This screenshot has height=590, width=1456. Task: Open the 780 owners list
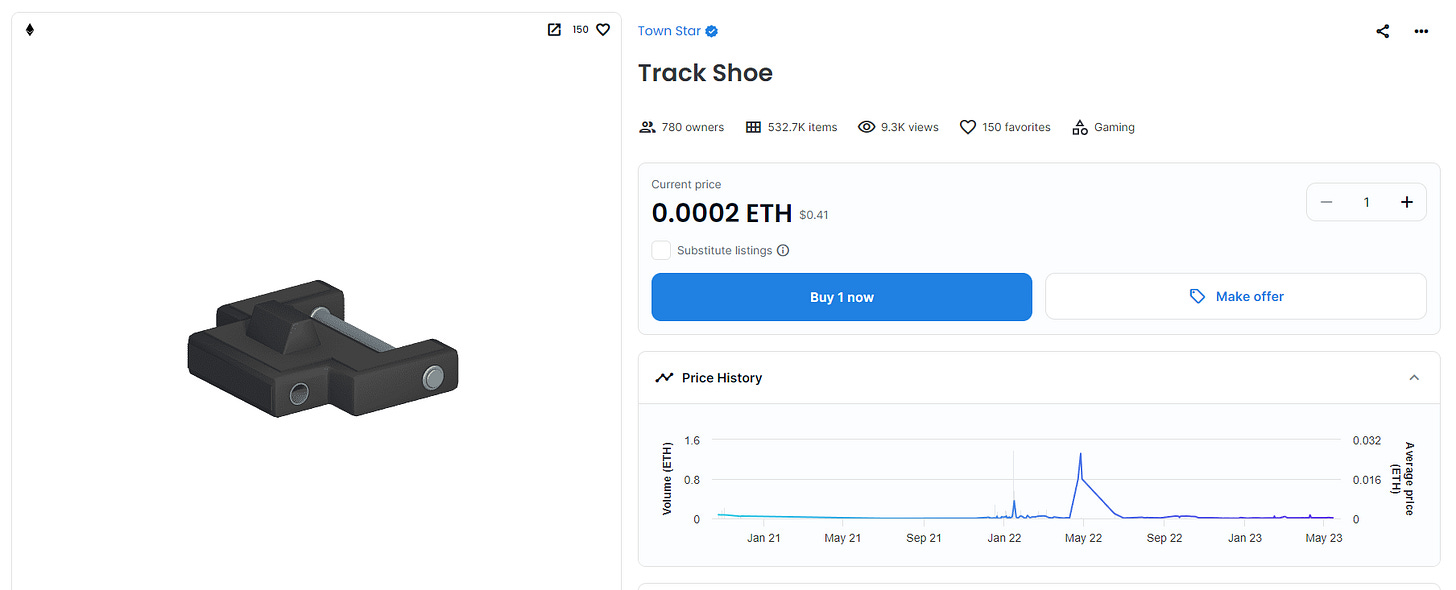tap(692, 127)
